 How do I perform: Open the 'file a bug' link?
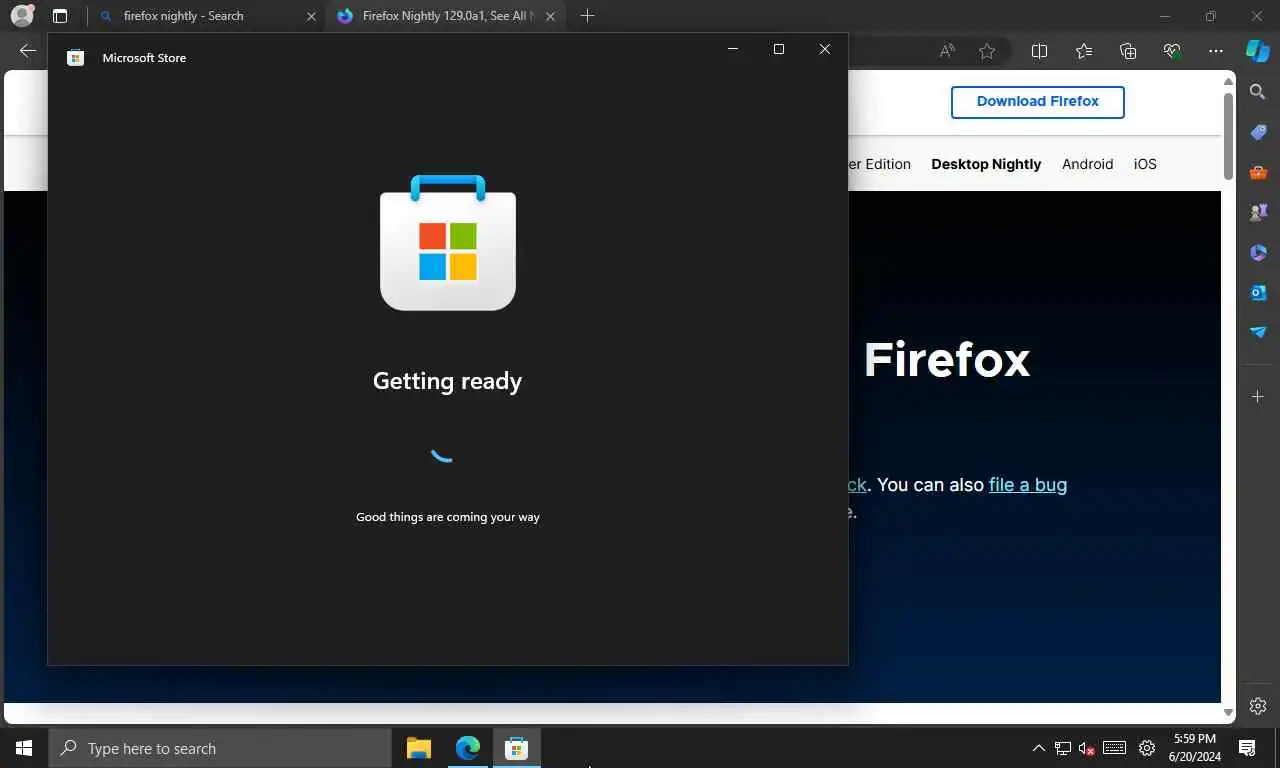1028,485
